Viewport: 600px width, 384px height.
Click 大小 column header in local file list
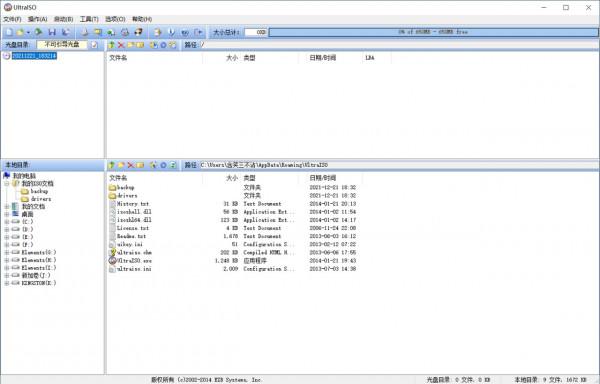(x=222, y=178)
